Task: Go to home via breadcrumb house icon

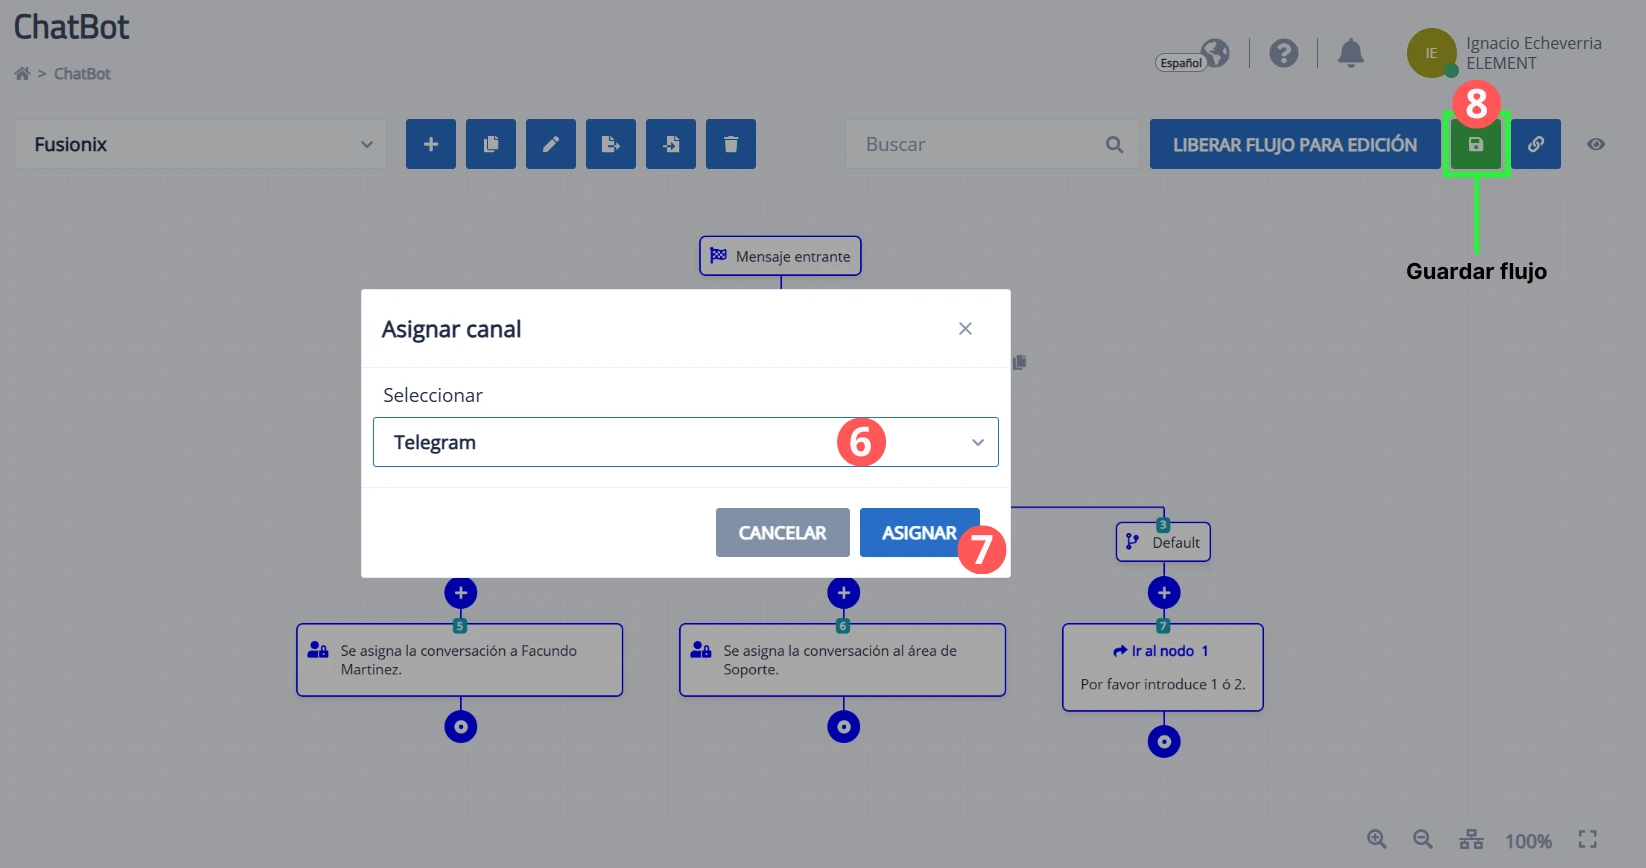Action: (x=22, y=74)
